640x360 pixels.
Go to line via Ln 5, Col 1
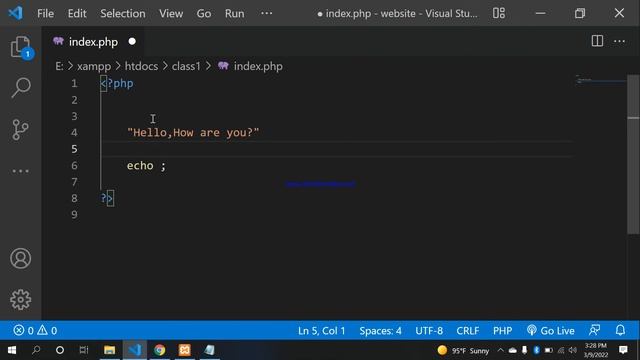[x=321, y=330]
